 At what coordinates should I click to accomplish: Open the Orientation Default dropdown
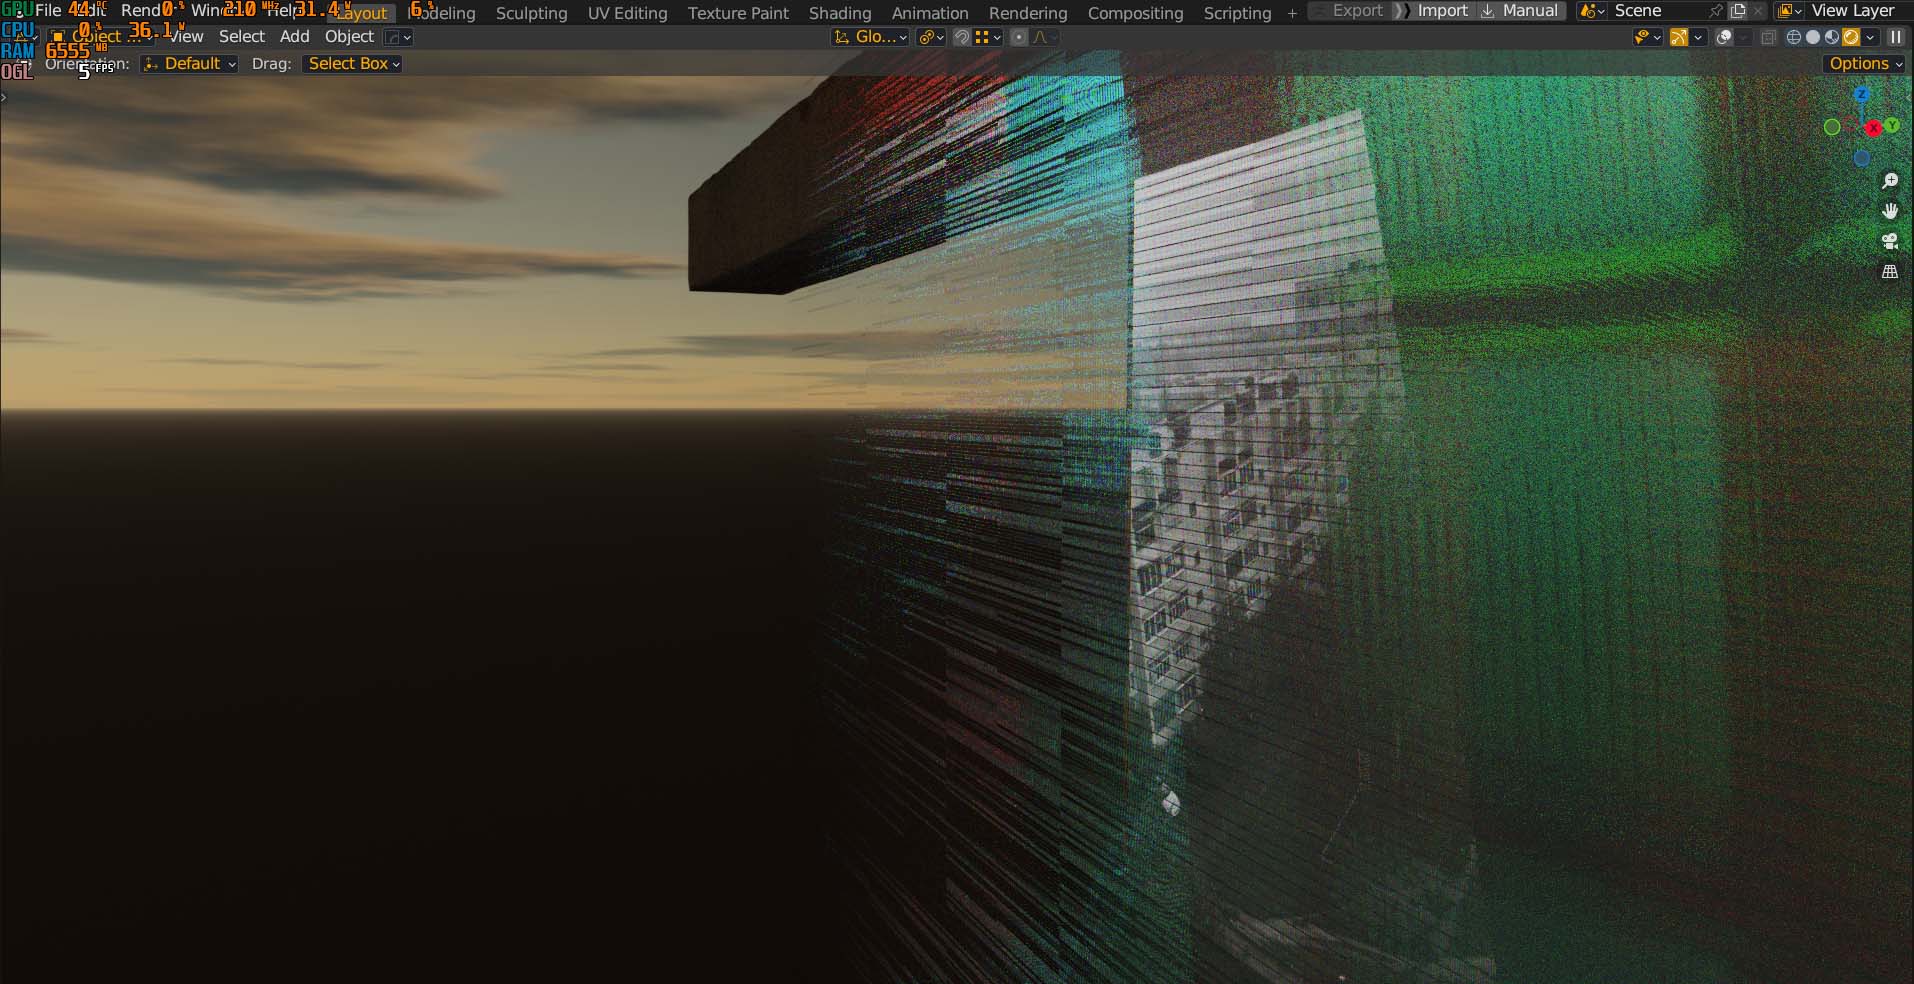coord(190,63)
